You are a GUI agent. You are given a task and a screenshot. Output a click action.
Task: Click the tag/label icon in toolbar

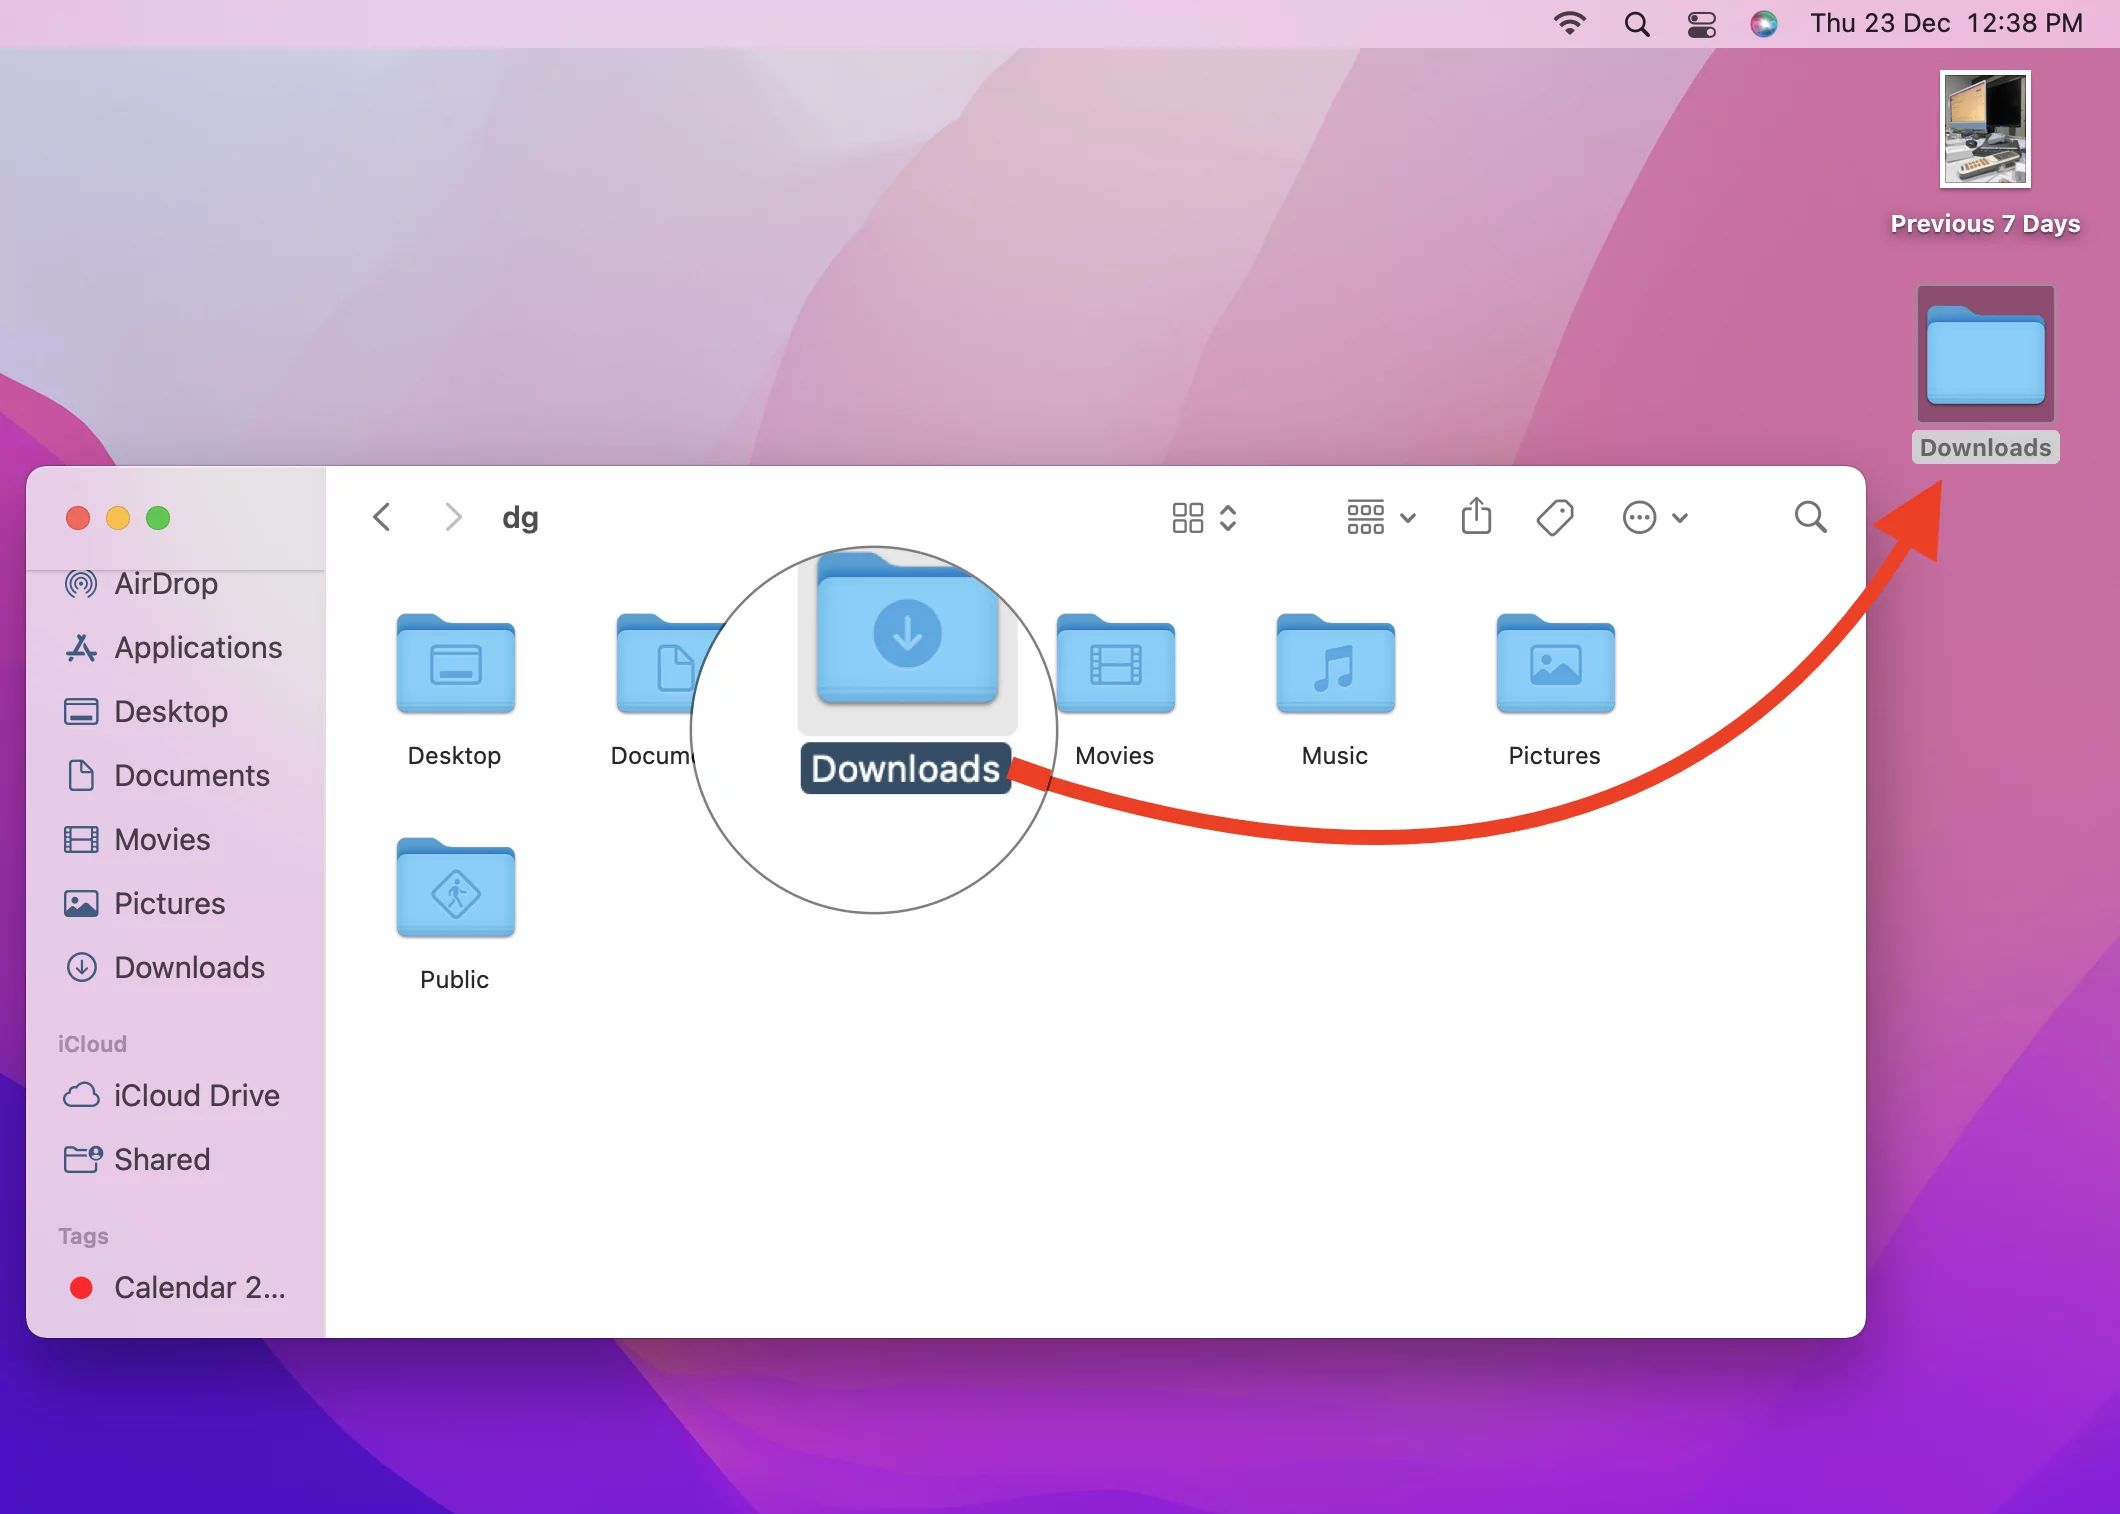tap(1556, 518)
